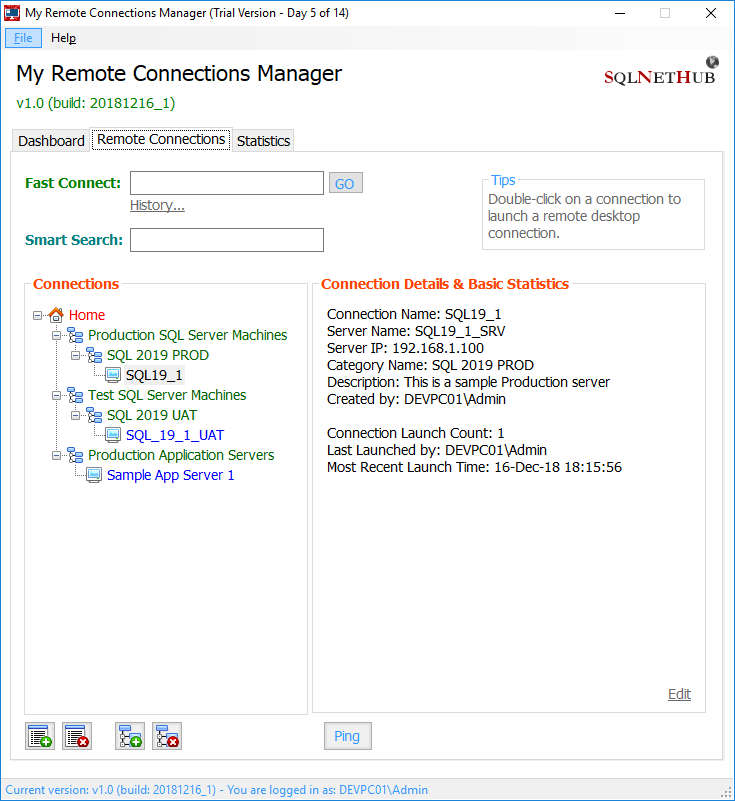
Task: Click the delete connection icon button
Action: [x=77, y=736]
